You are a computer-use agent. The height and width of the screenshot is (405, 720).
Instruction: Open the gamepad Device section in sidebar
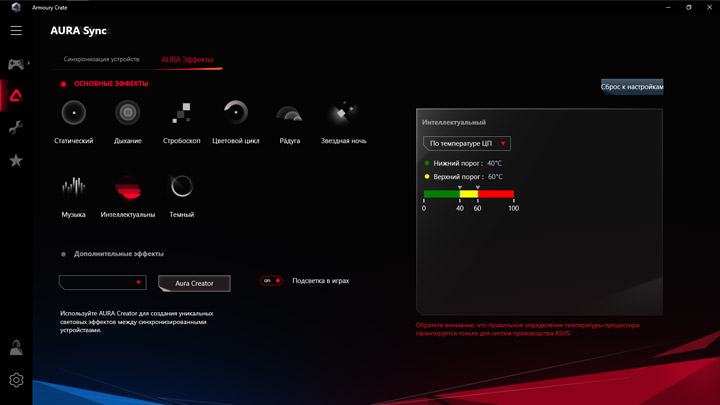tap(16, 64)
